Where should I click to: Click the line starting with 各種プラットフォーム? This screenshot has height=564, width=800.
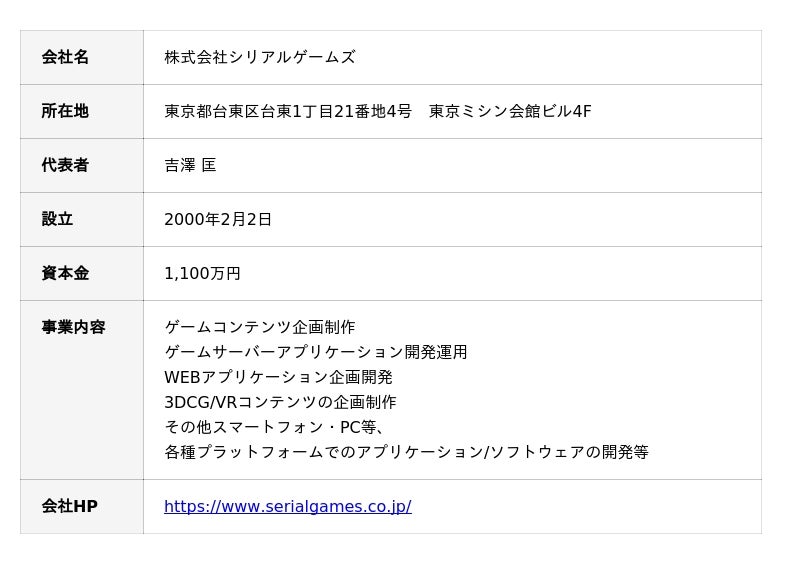click(x=406, y=452)
